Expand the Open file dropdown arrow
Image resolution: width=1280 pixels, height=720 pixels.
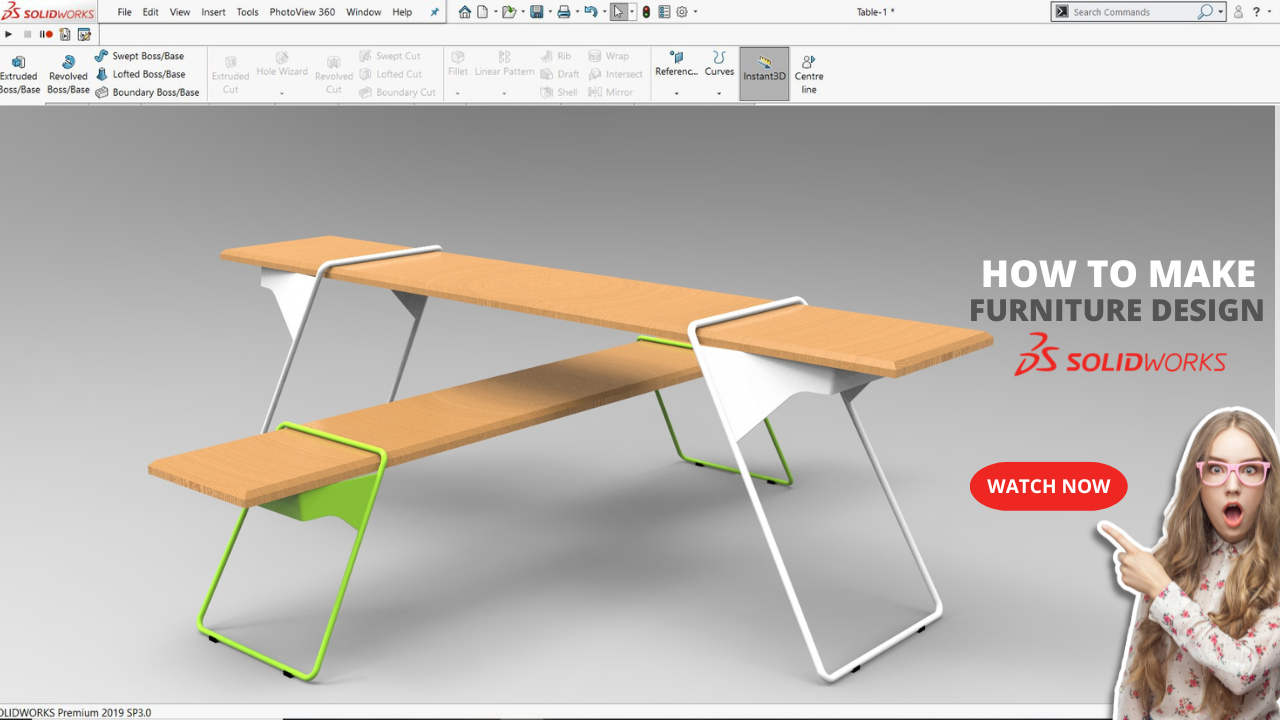tap(522, 12)
